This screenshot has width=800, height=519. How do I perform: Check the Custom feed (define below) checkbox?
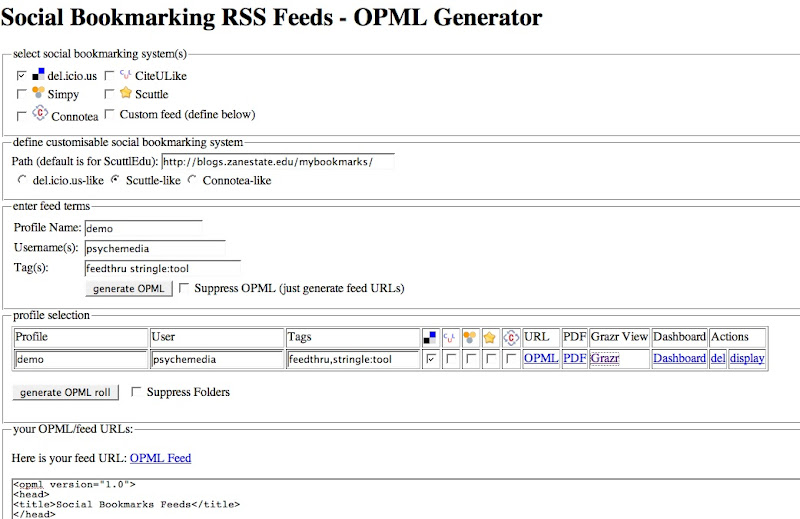[x=109, y=114]
